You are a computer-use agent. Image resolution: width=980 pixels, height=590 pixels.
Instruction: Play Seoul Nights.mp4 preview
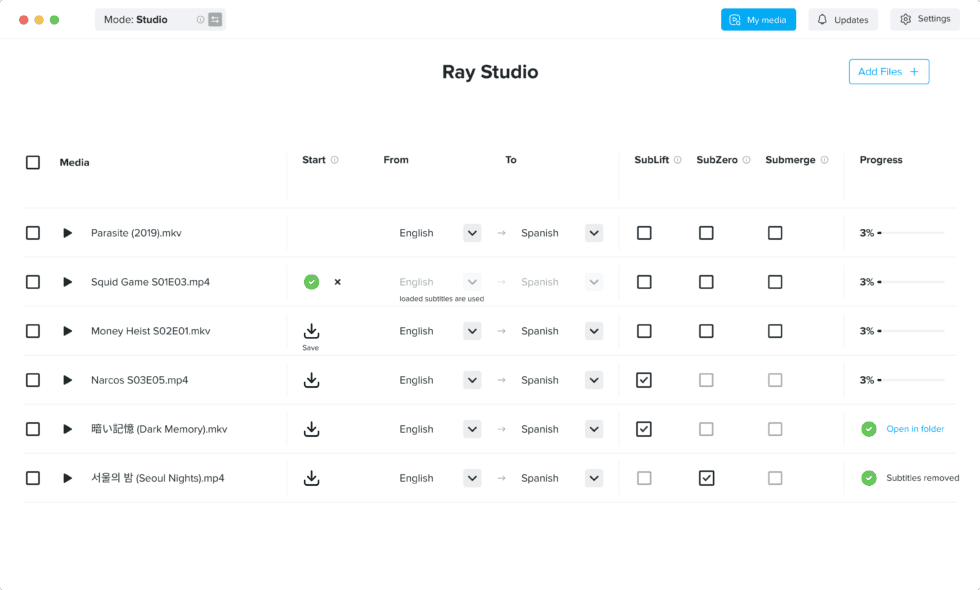coord(68,478)
